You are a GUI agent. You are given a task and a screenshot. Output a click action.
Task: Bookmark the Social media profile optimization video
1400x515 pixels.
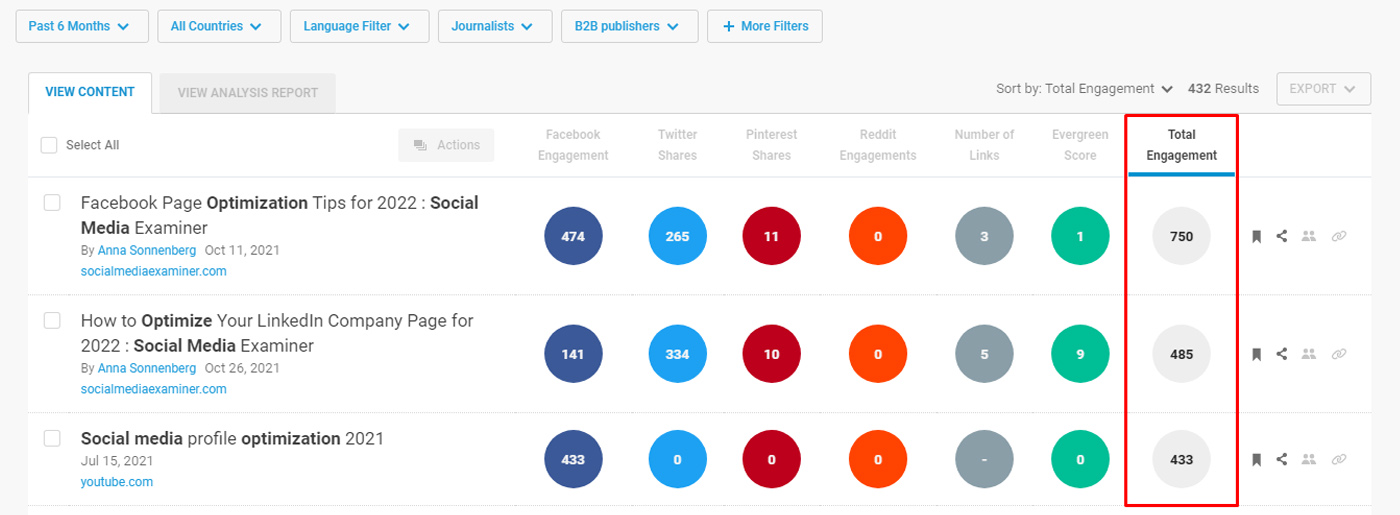1257,460
